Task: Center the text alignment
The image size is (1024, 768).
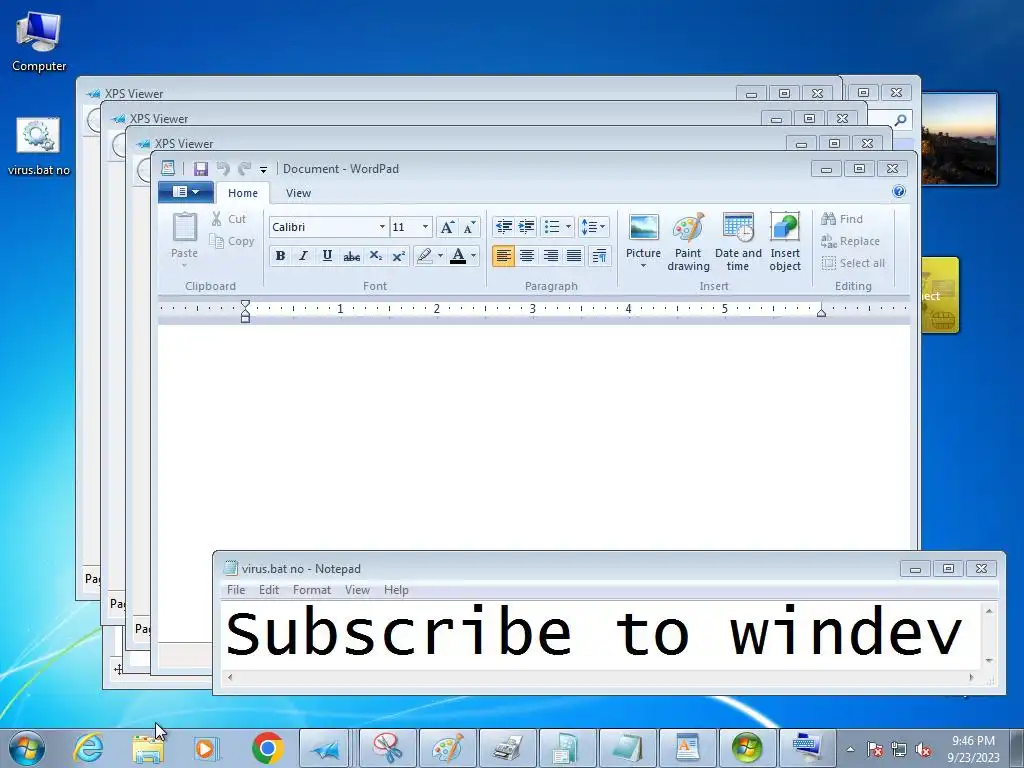Action: click(x=527, y=256)
